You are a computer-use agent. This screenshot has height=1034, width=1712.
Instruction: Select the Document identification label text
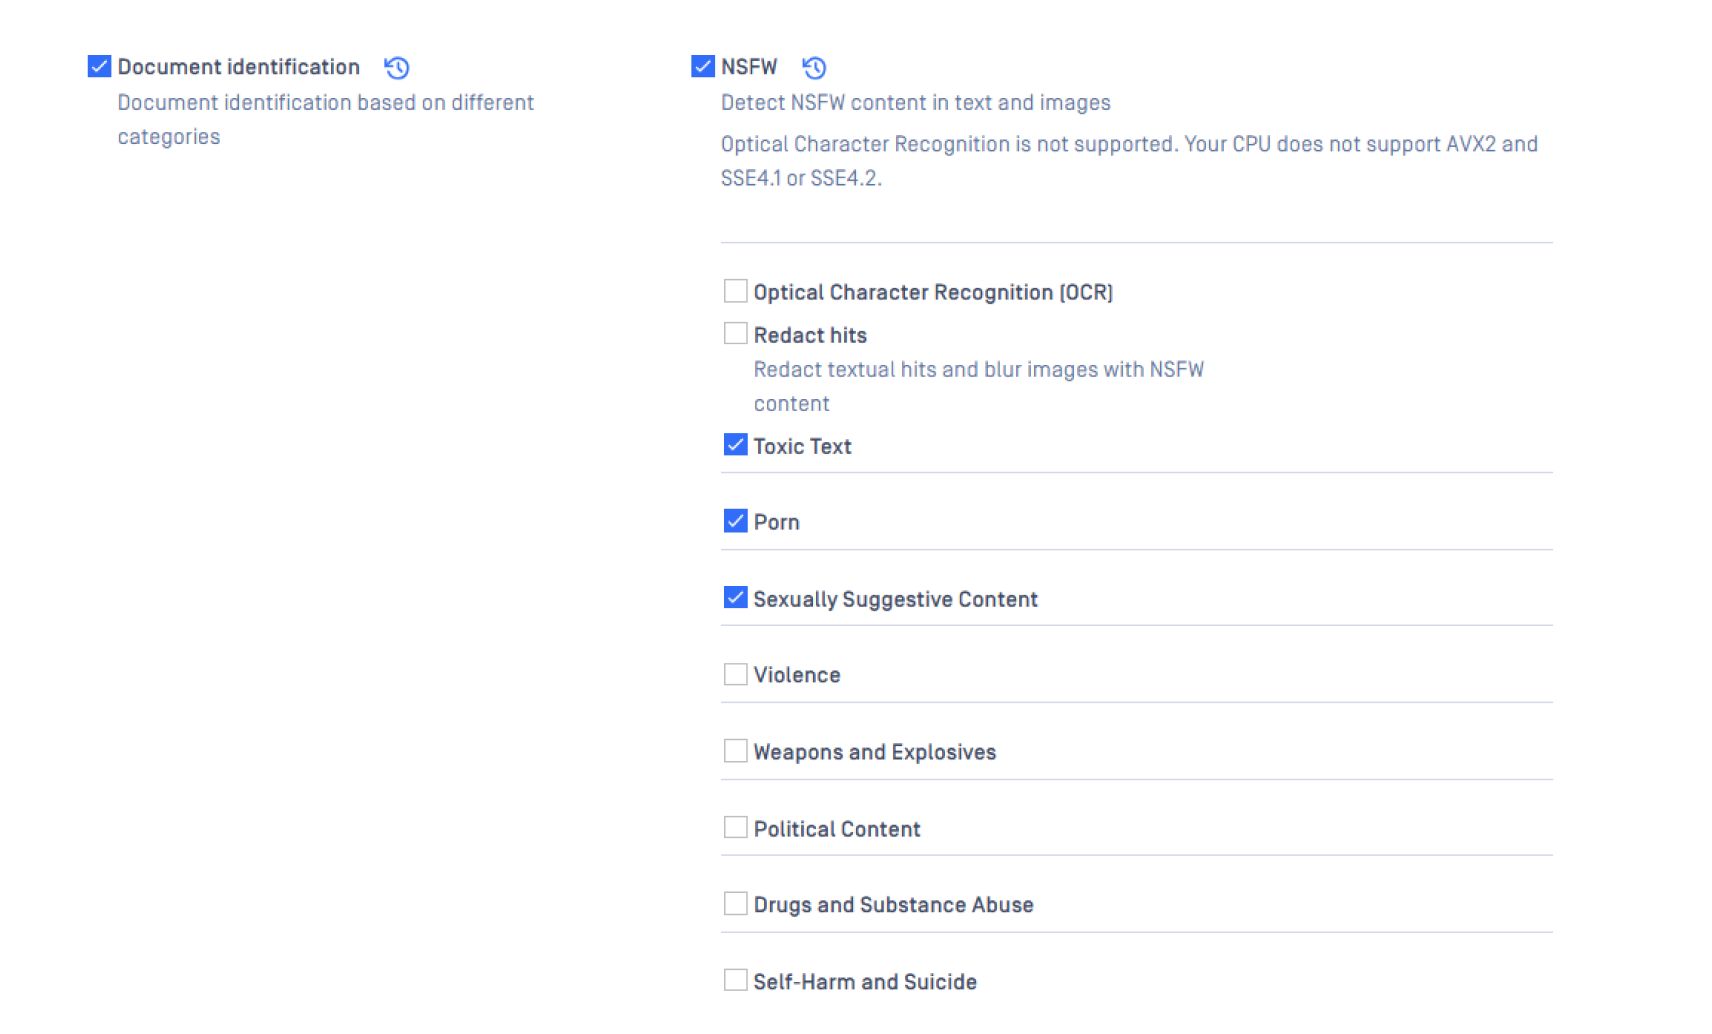tap(238, 66)
